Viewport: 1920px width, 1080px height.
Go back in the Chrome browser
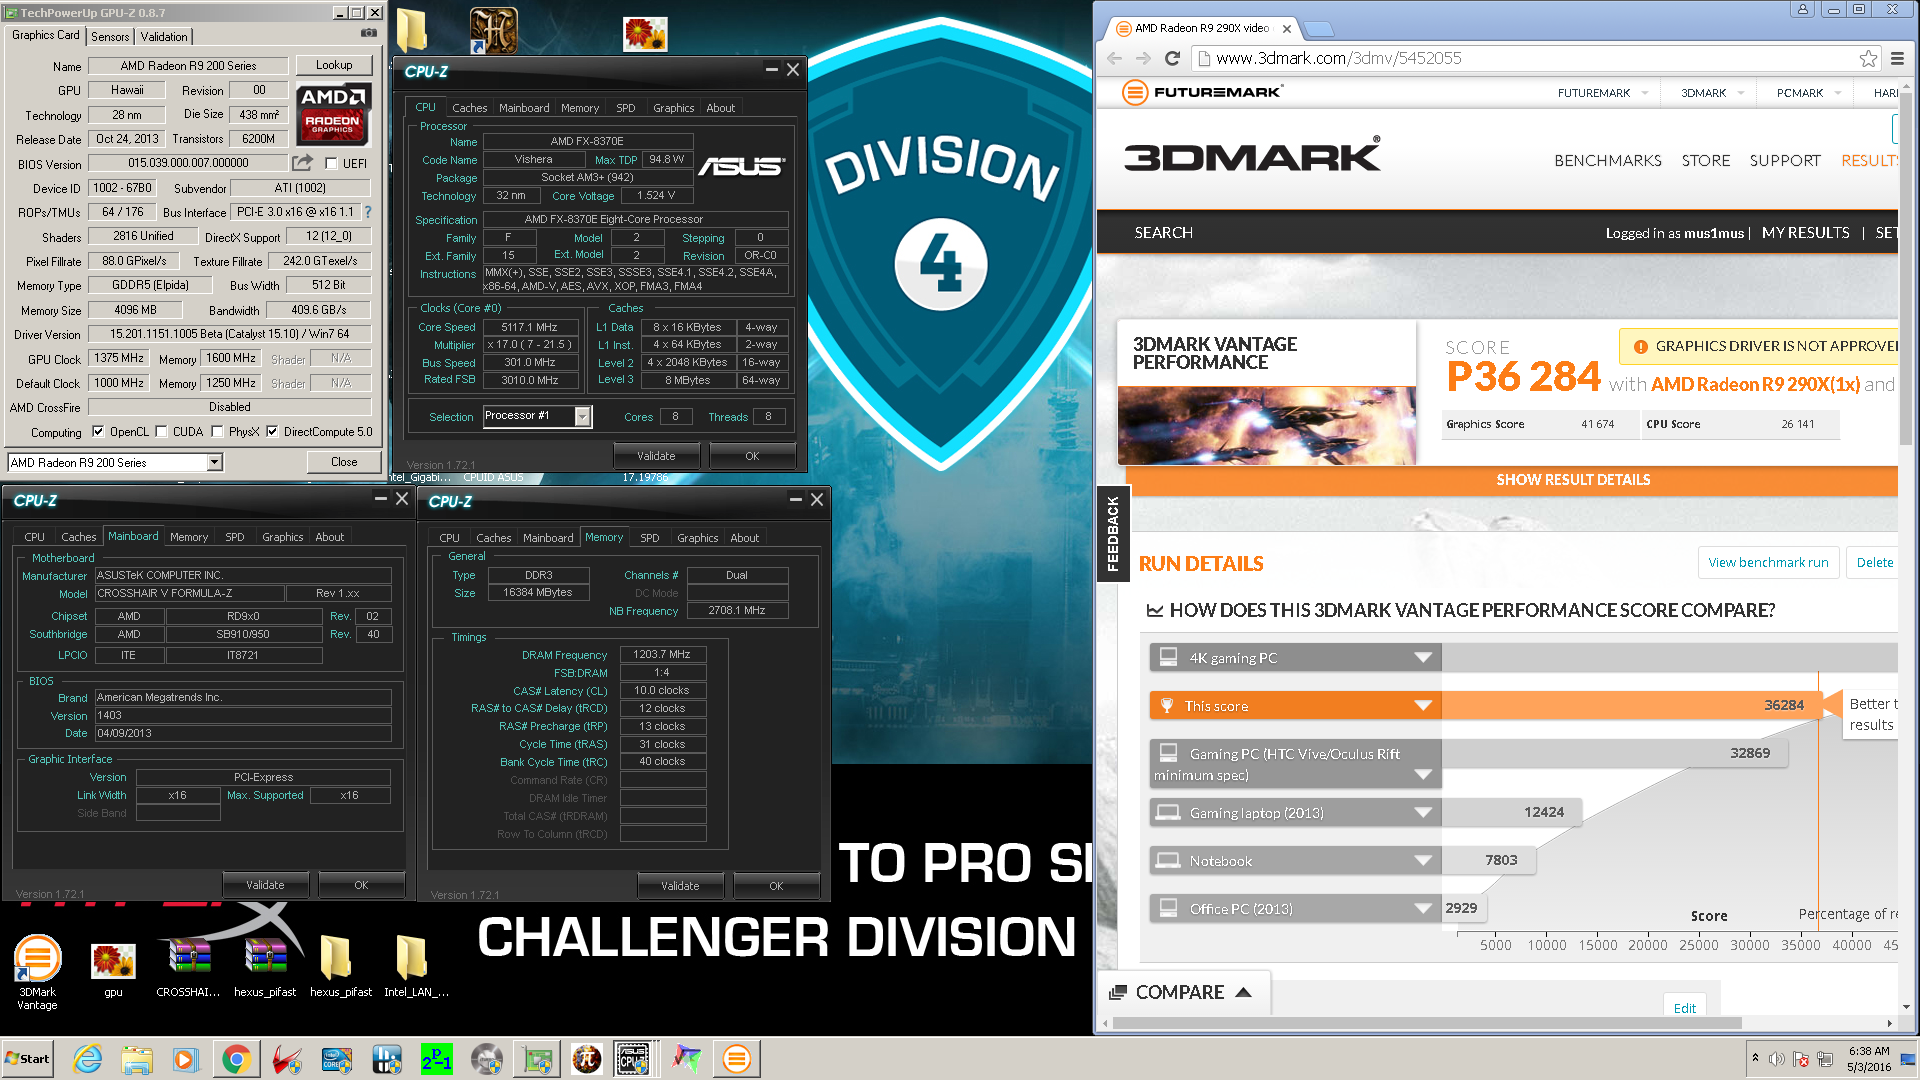(1115, 58)
